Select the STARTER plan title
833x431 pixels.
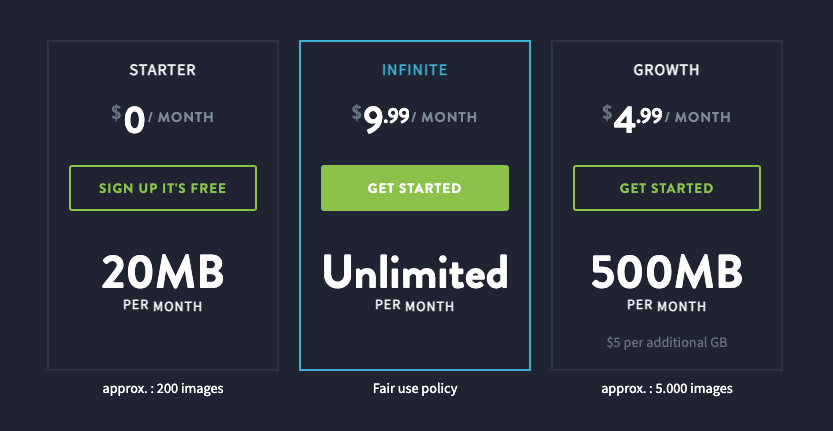[x=163, y=70]
